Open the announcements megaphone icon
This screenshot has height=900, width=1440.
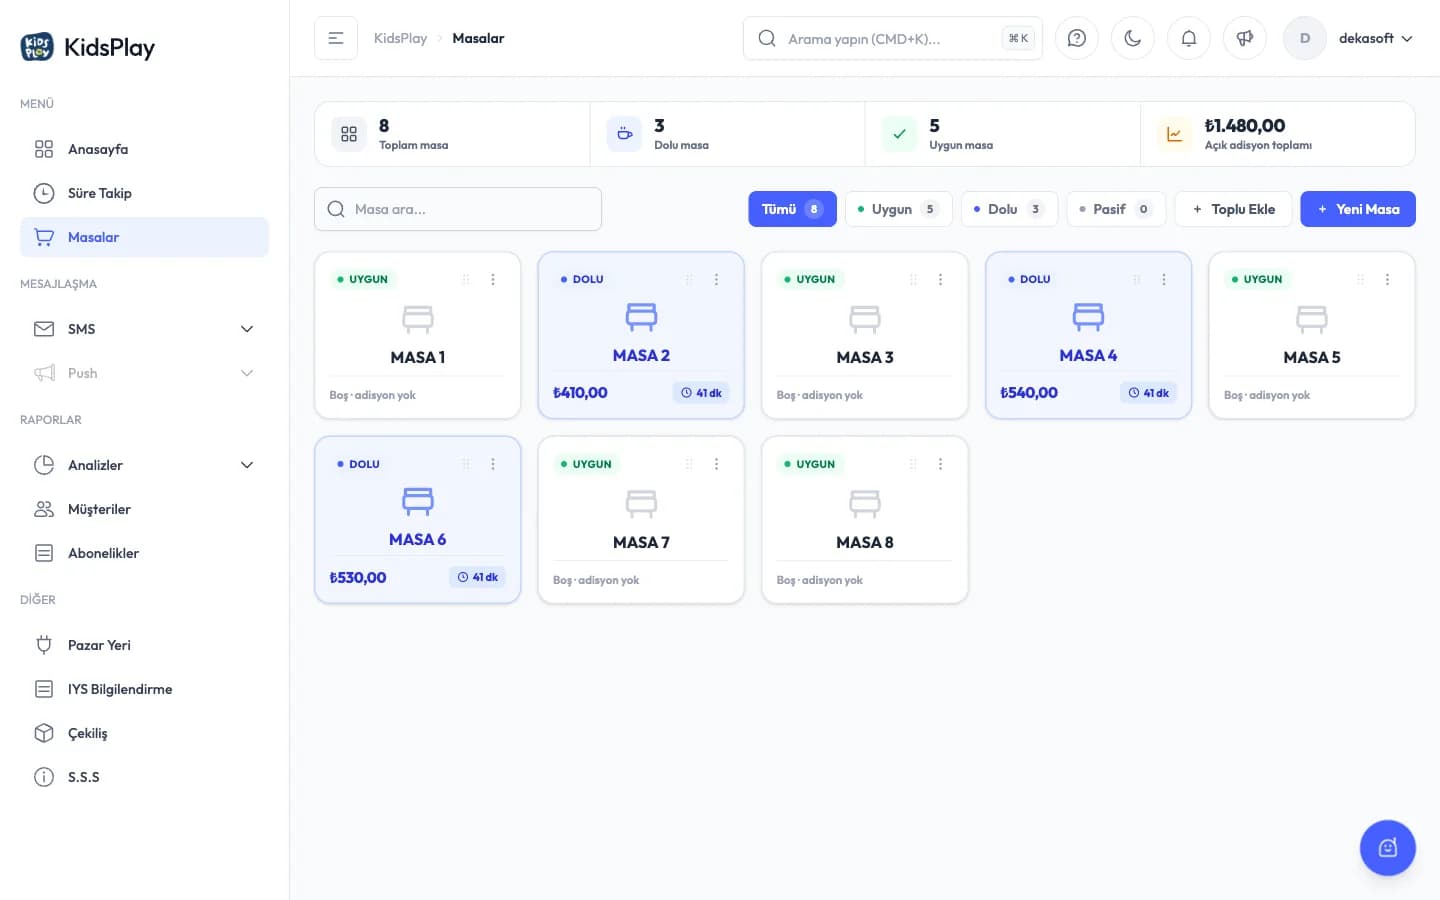click(1245, 38)
